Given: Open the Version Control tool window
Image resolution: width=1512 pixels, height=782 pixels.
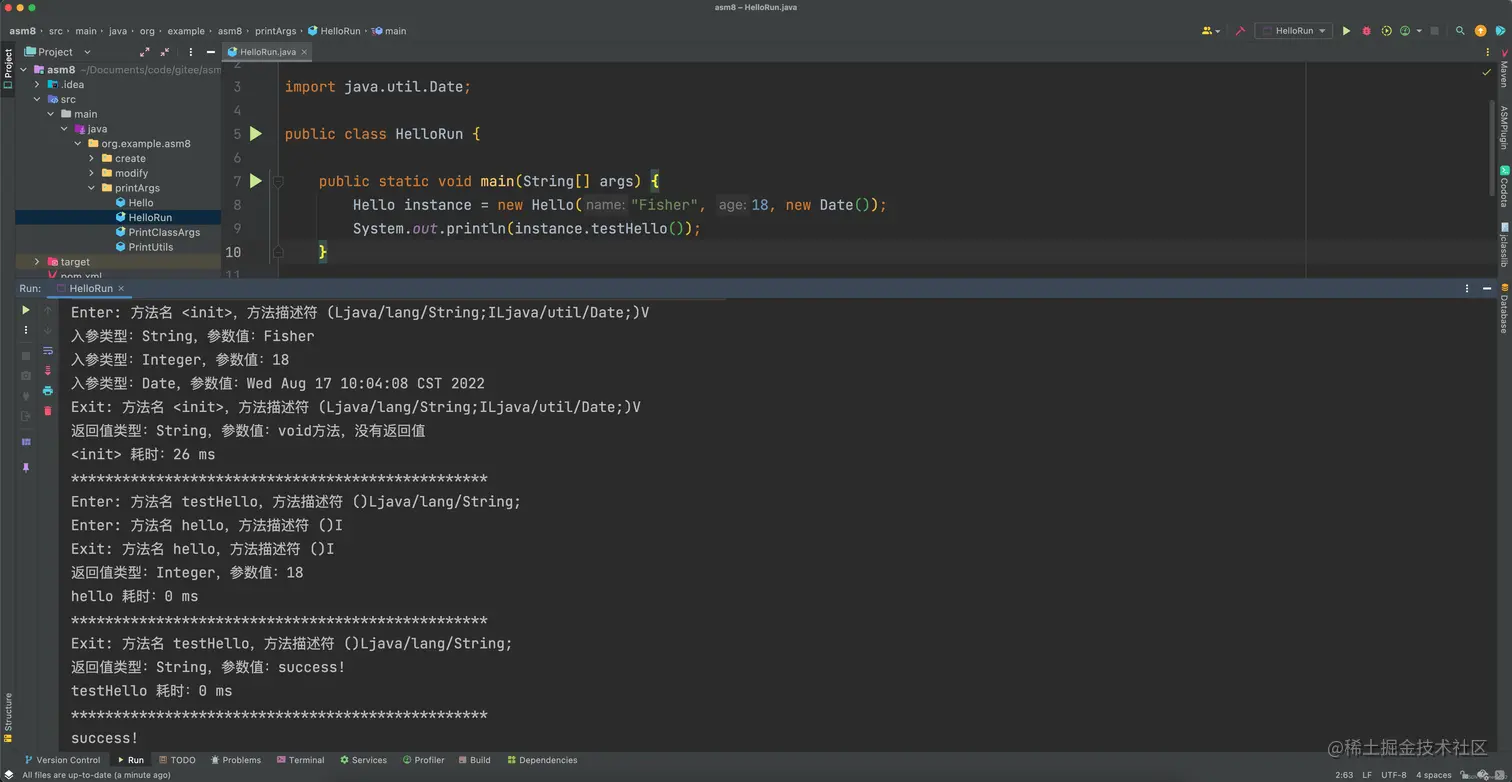Looking at the screenshot, I should point(62,760).
